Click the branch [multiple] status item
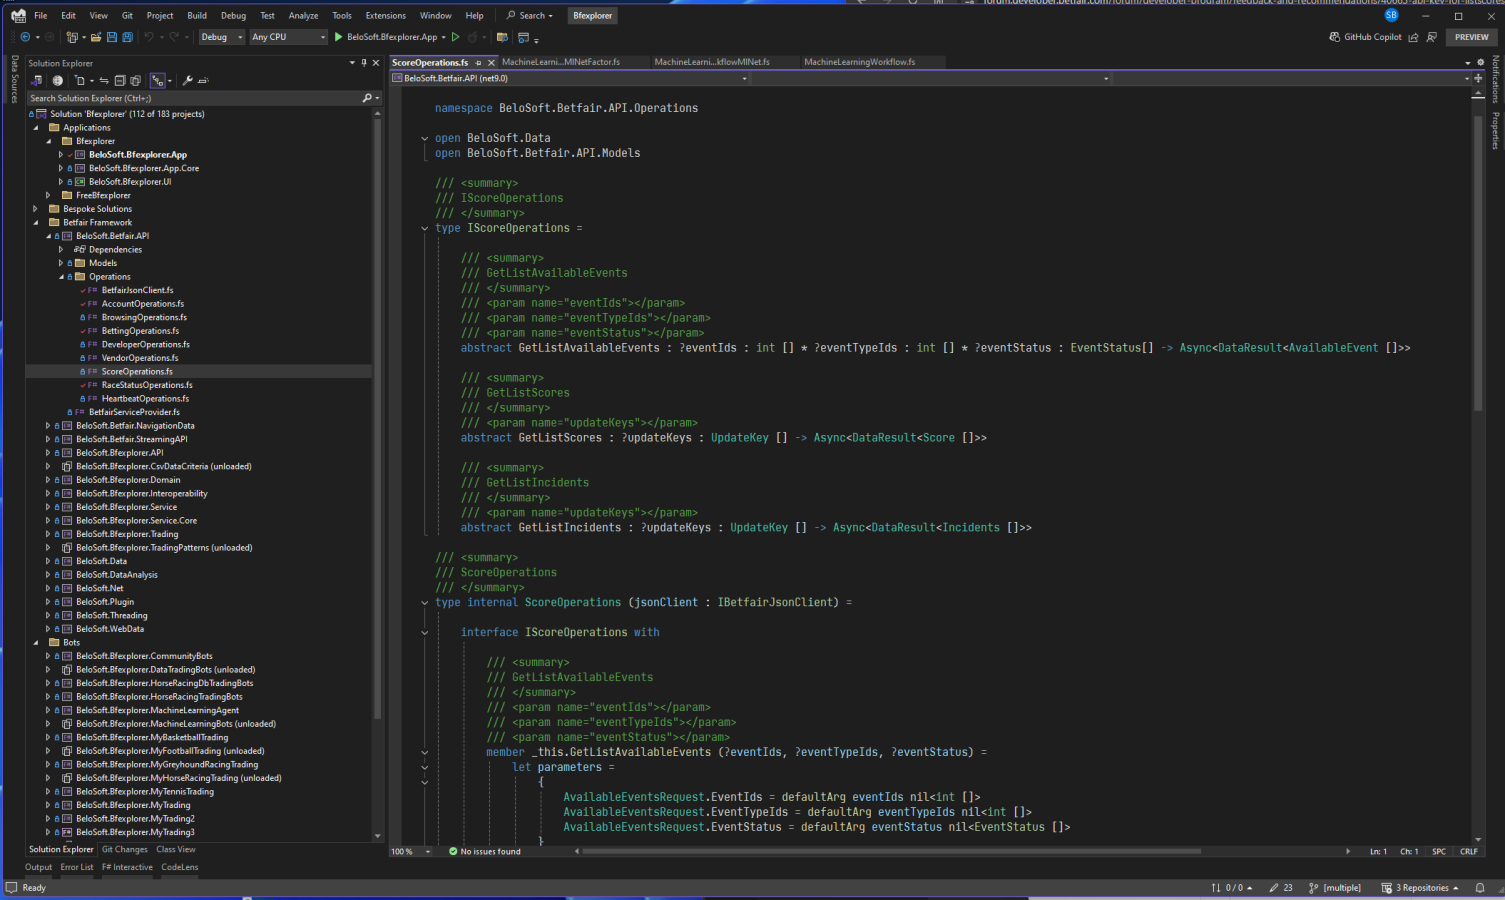 pos(1335,888)
